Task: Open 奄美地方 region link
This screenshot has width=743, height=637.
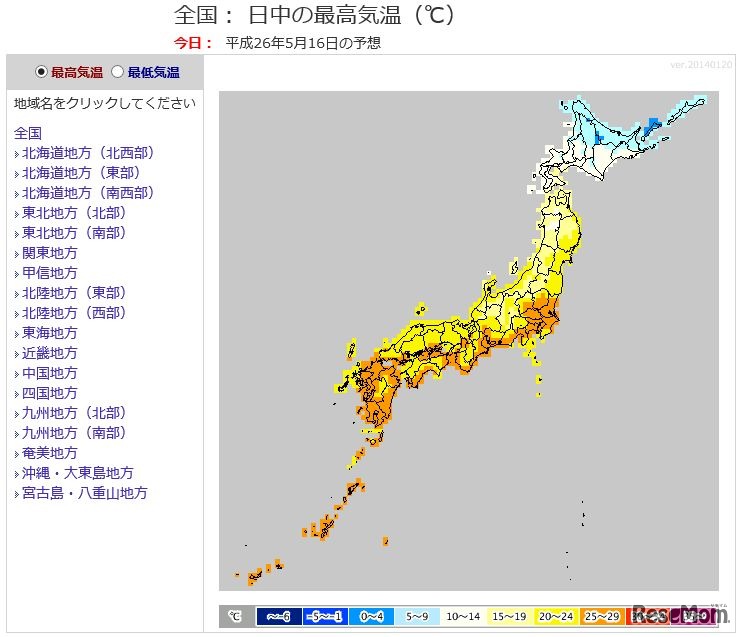Action: [x=50, y=453]
